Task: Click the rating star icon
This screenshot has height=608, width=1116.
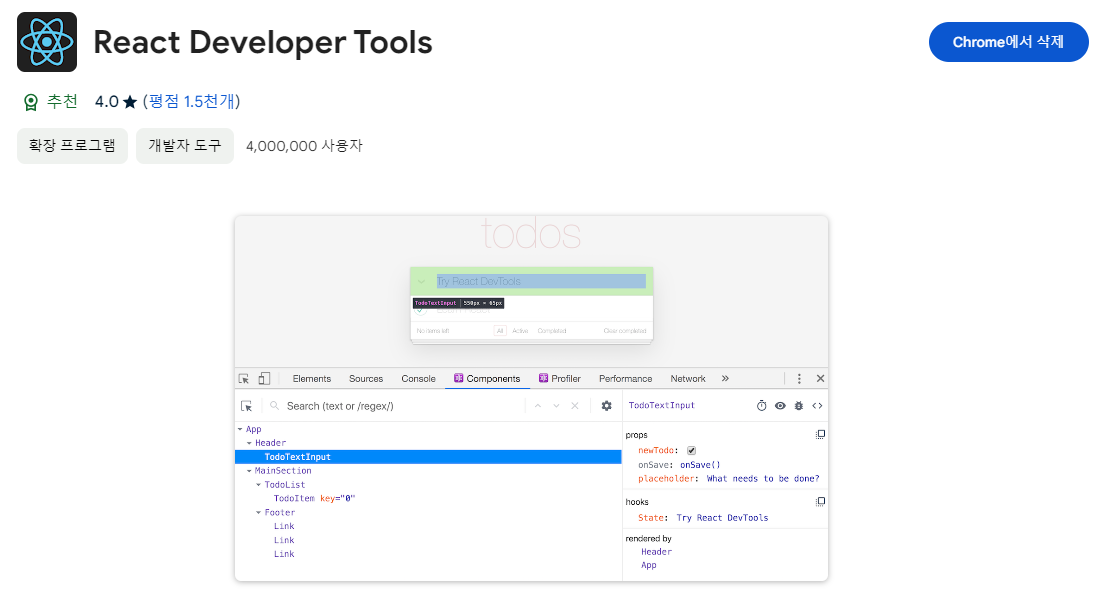Action: (130, 102)
